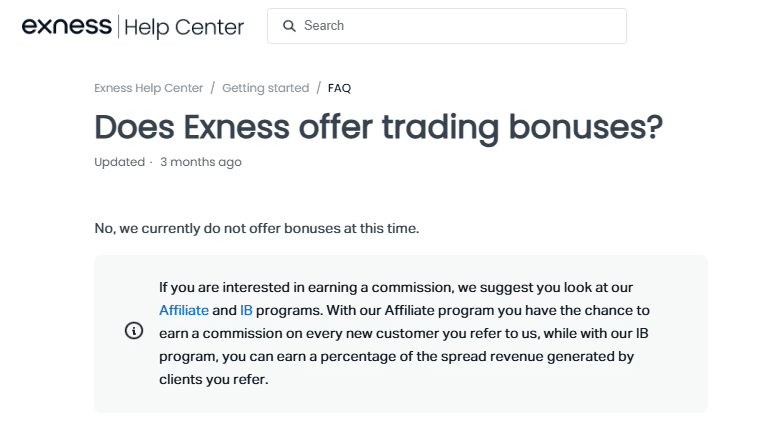Click the 'spread revenue generated by' callout line
The image size is (774, 424).
pyautogui.click(x=396, y=356)
